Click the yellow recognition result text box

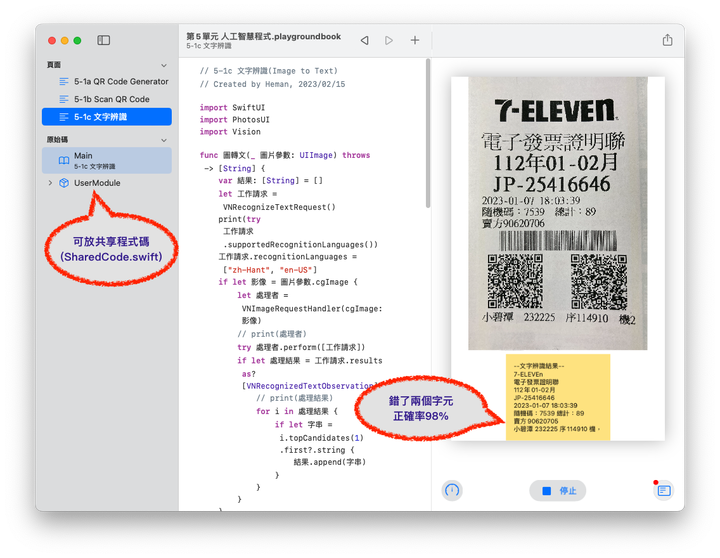(557, 396)
